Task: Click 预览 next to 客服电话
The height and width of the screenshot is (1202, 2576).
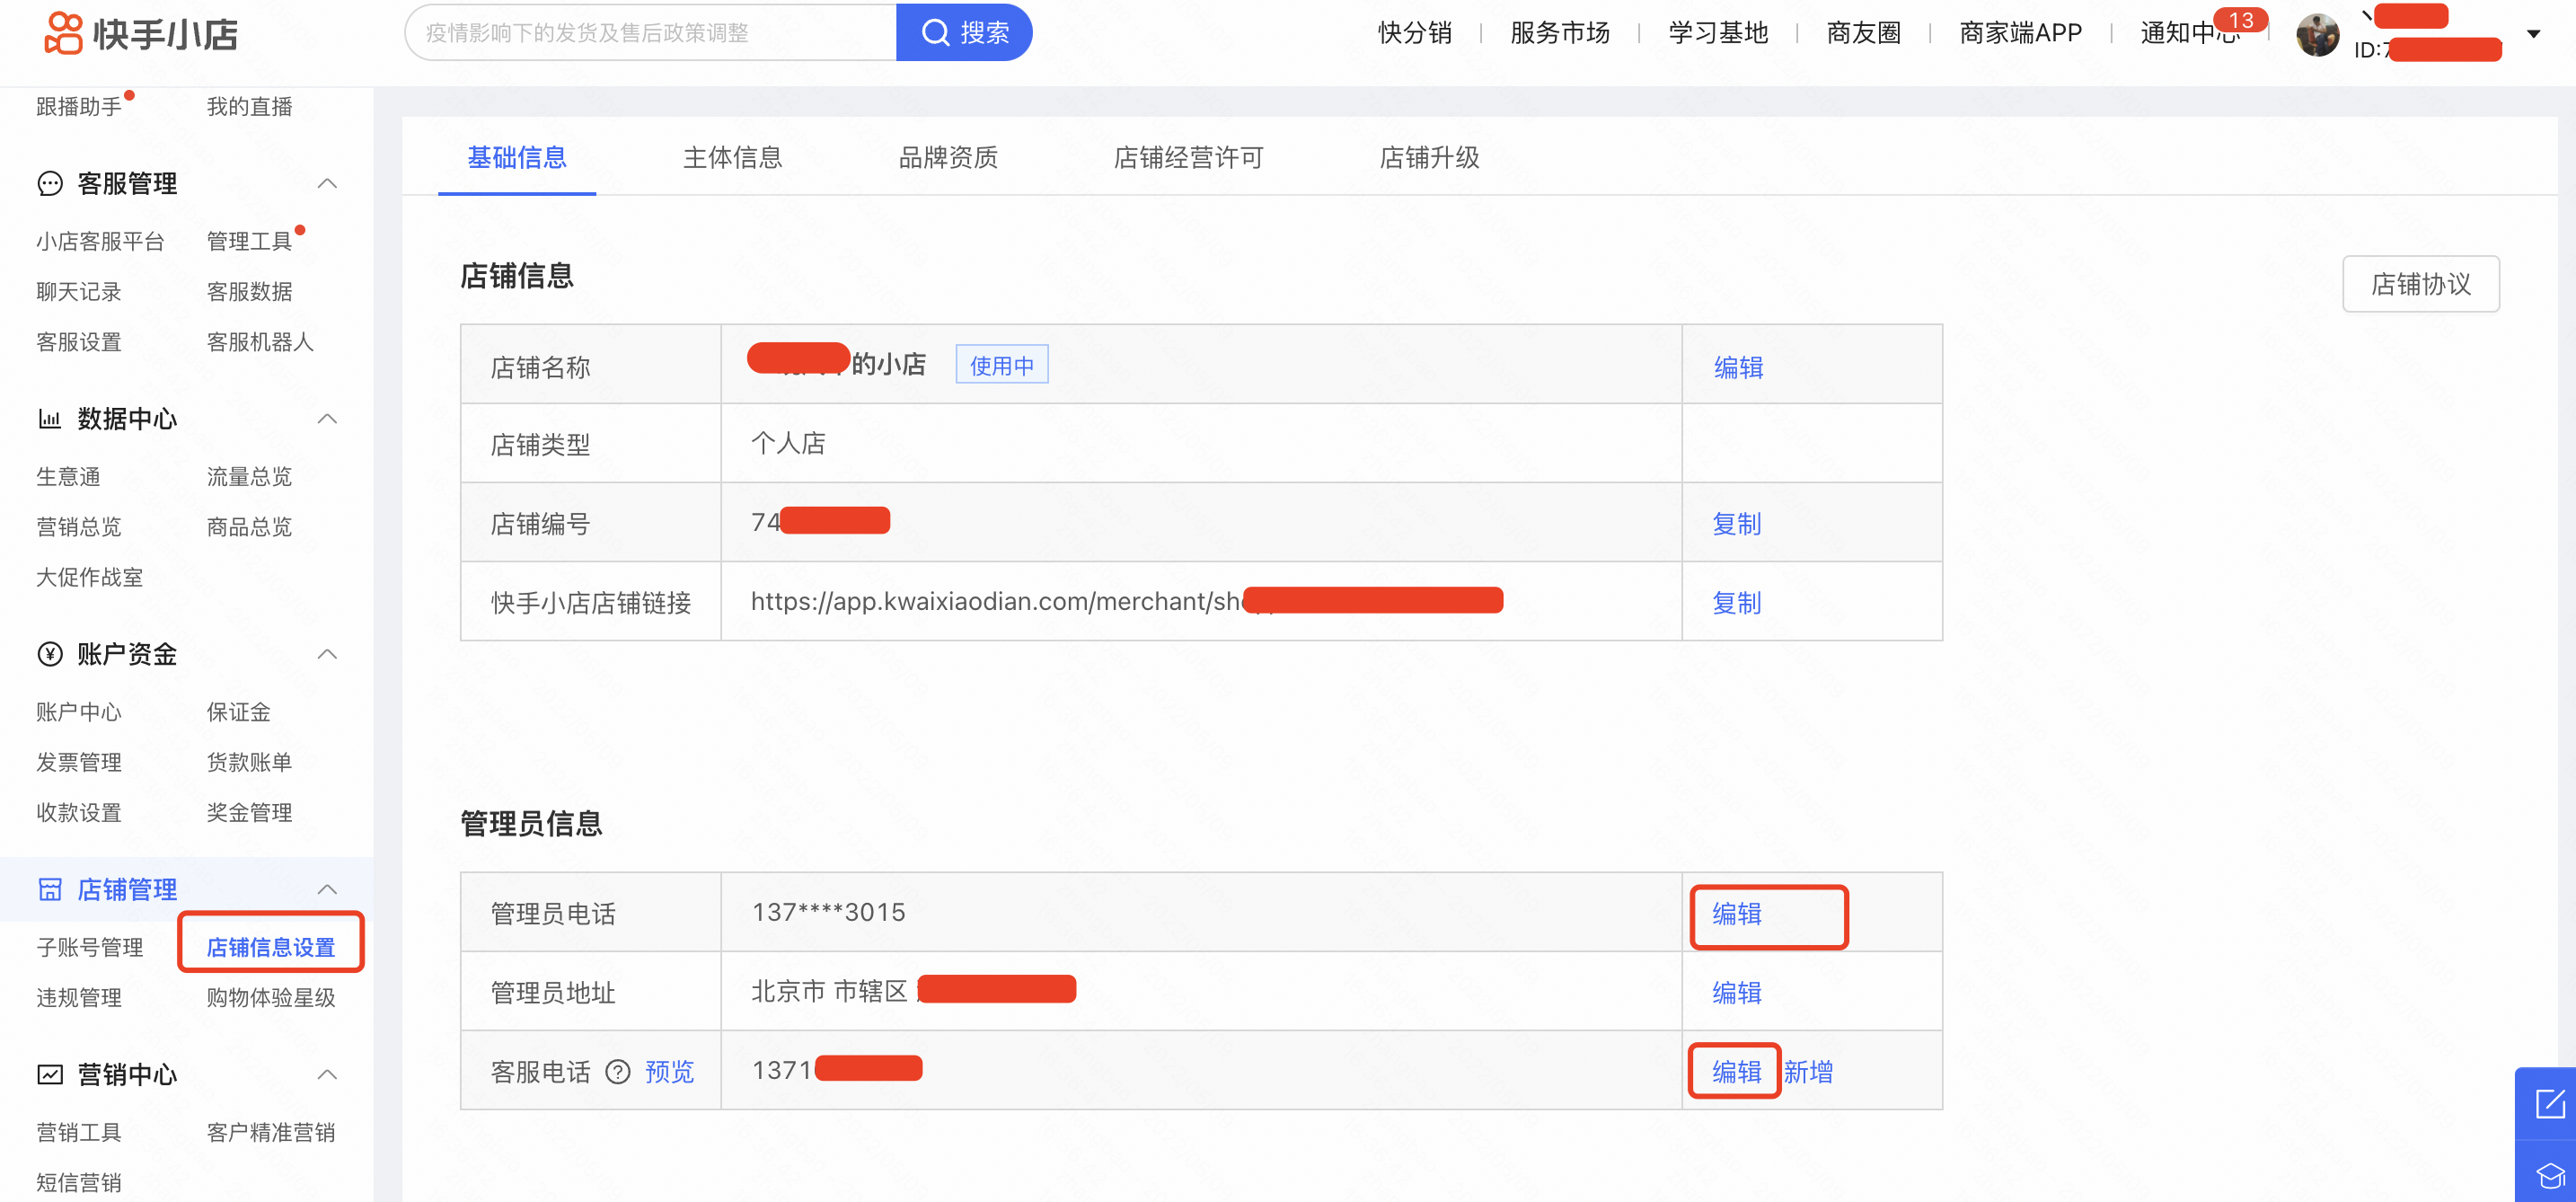Action: [669, 1072]
